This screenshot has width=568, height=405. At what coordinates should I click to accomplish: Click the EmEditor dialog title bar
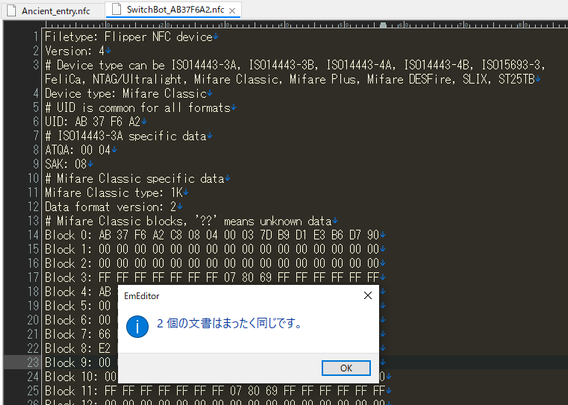(239, 296)
